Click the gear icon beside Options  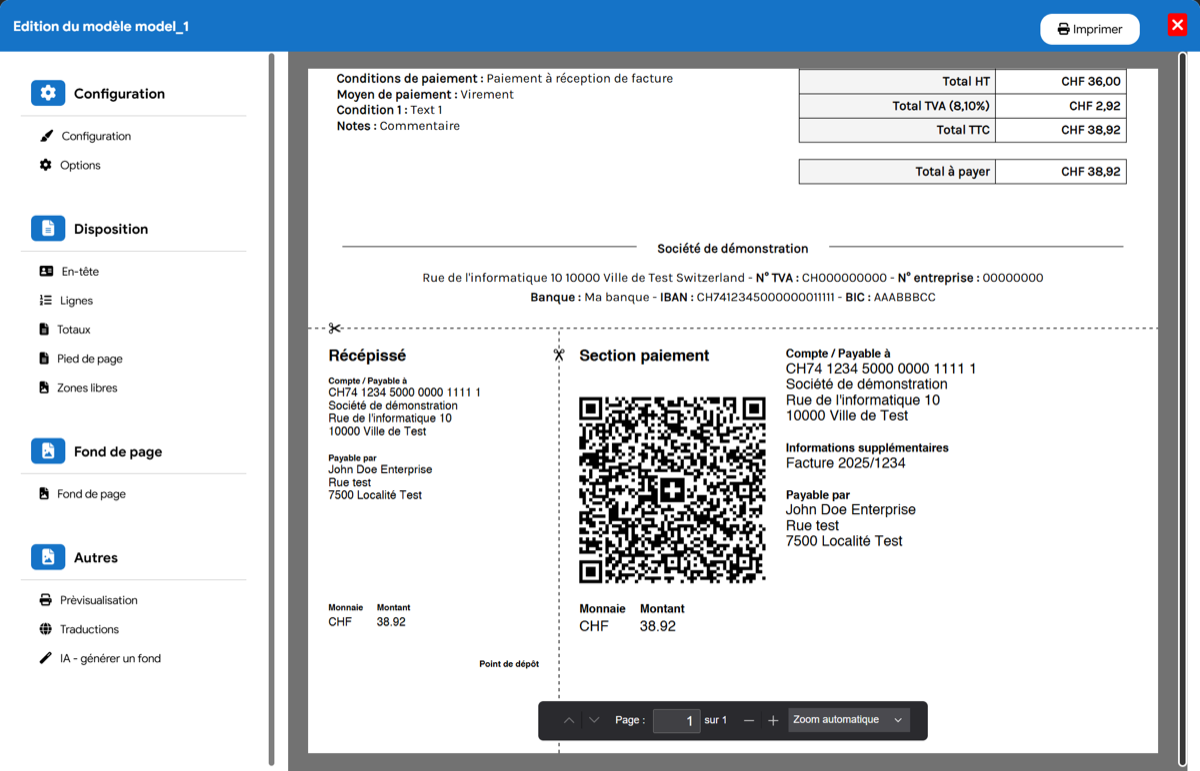tap(45, 165)
